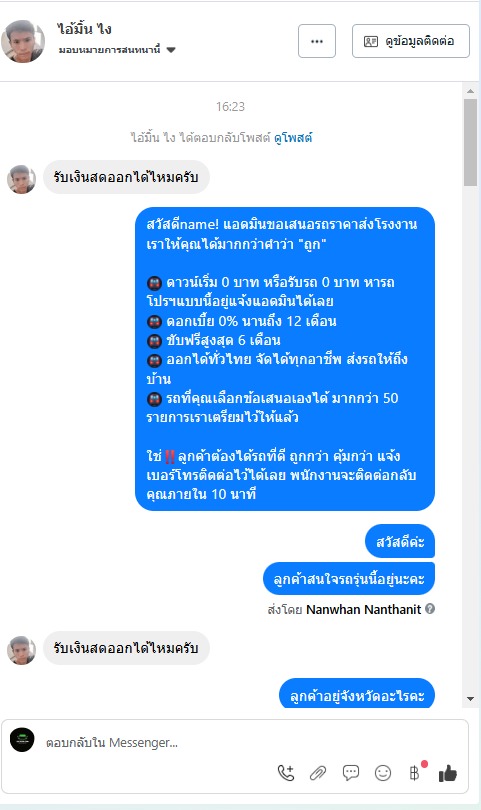Open the ดูโพสต์ link

[x=293, y=137]
